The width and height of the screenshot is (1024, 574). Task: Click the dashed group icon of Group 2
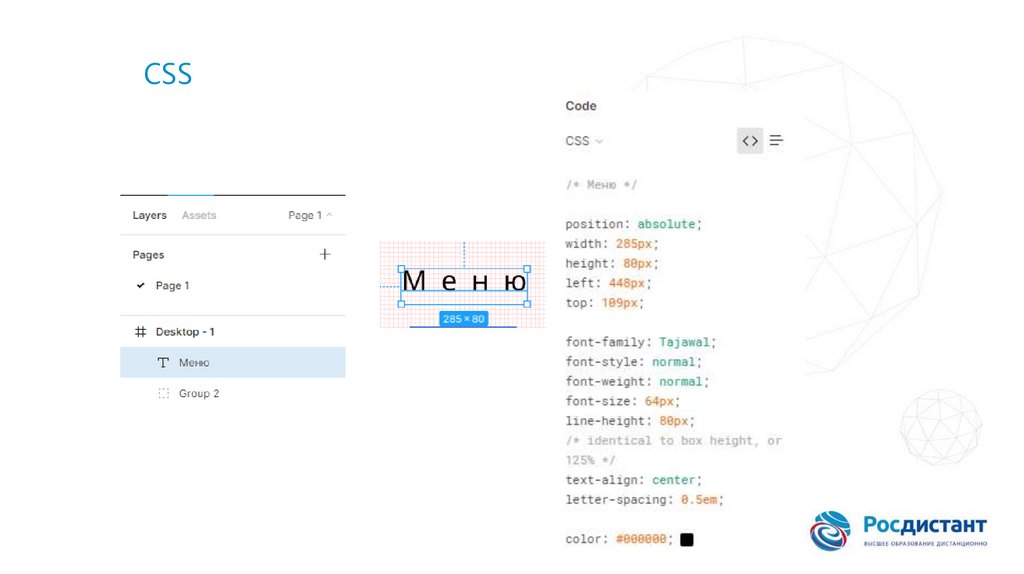pos(164,394)
